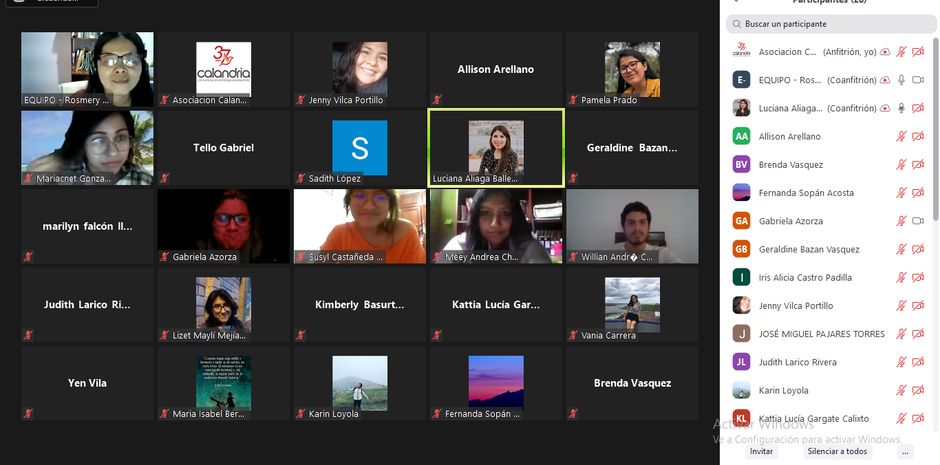This screenshot has width=940, height=465.
Task: Click camera-off icon for Allison Arellano row
Action: pyautogui.click(x=918, y=137)
